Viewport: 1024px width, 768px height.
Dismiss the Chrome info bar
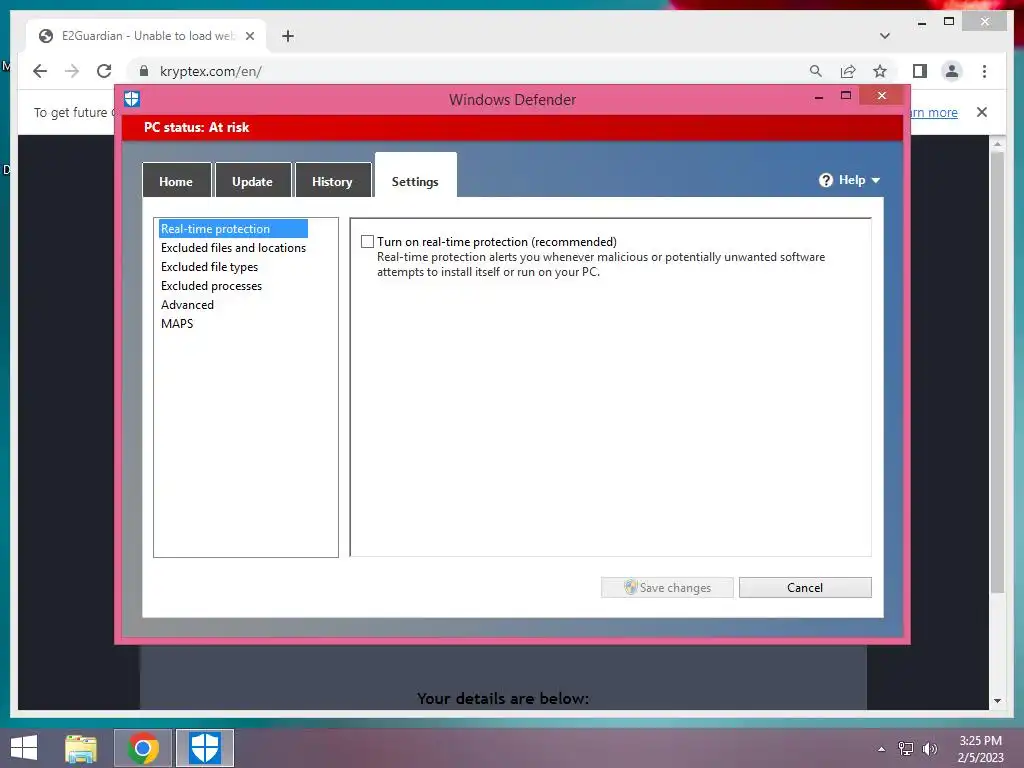(x=982, y=112)
